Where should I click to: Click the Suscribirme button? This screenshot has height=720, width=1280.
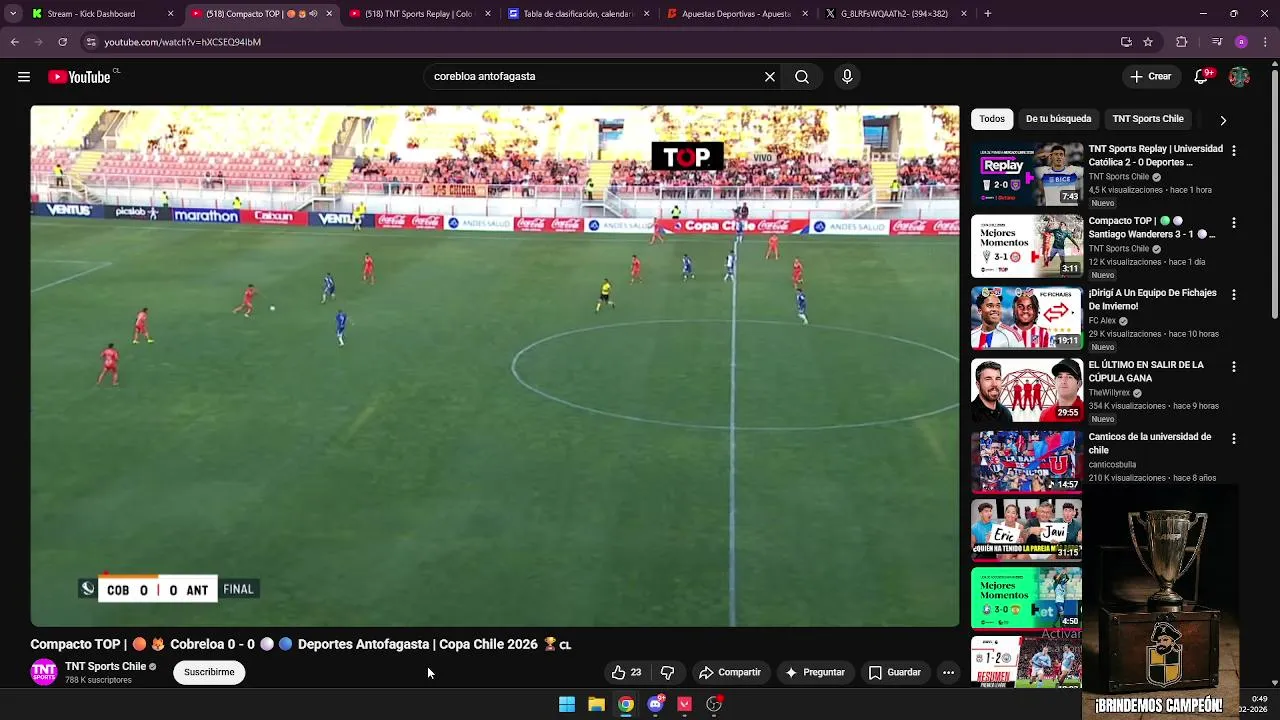[x=209, y=672]
